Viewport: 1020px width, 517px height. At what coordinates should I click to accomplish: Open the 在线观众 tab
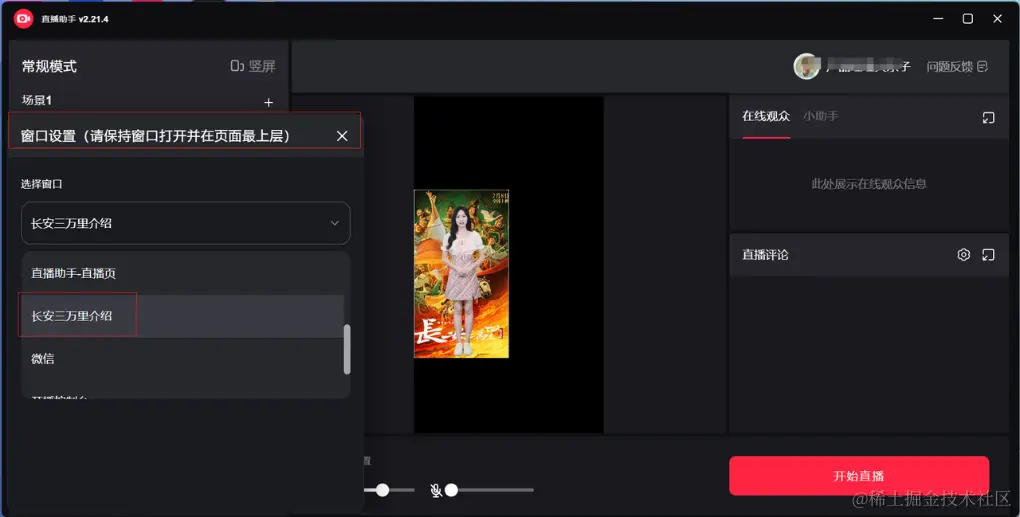tap(766, 116)
